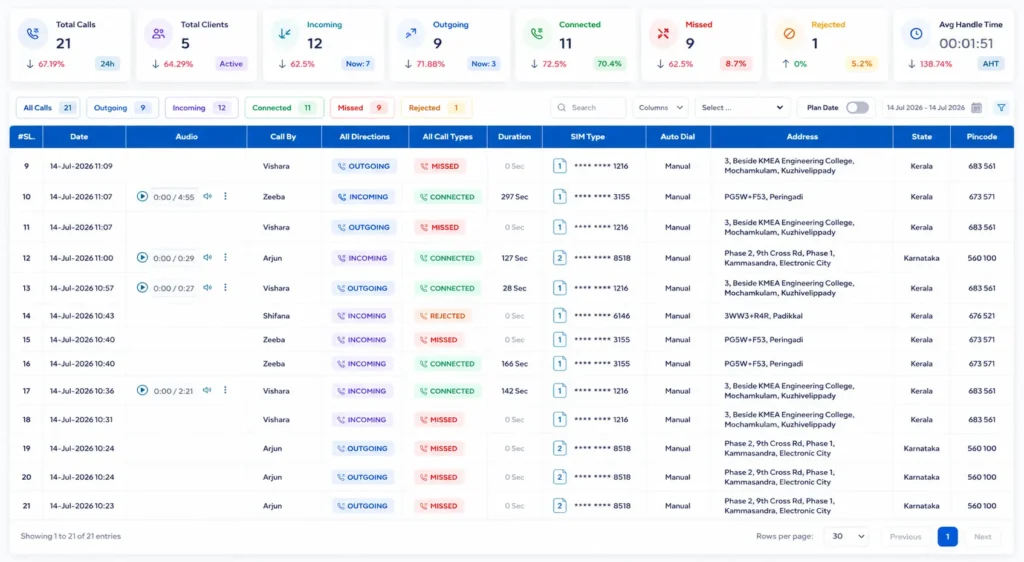
Task: Mute volume icon on Arjun's 11:00 recording
Action: pos(207,258)
